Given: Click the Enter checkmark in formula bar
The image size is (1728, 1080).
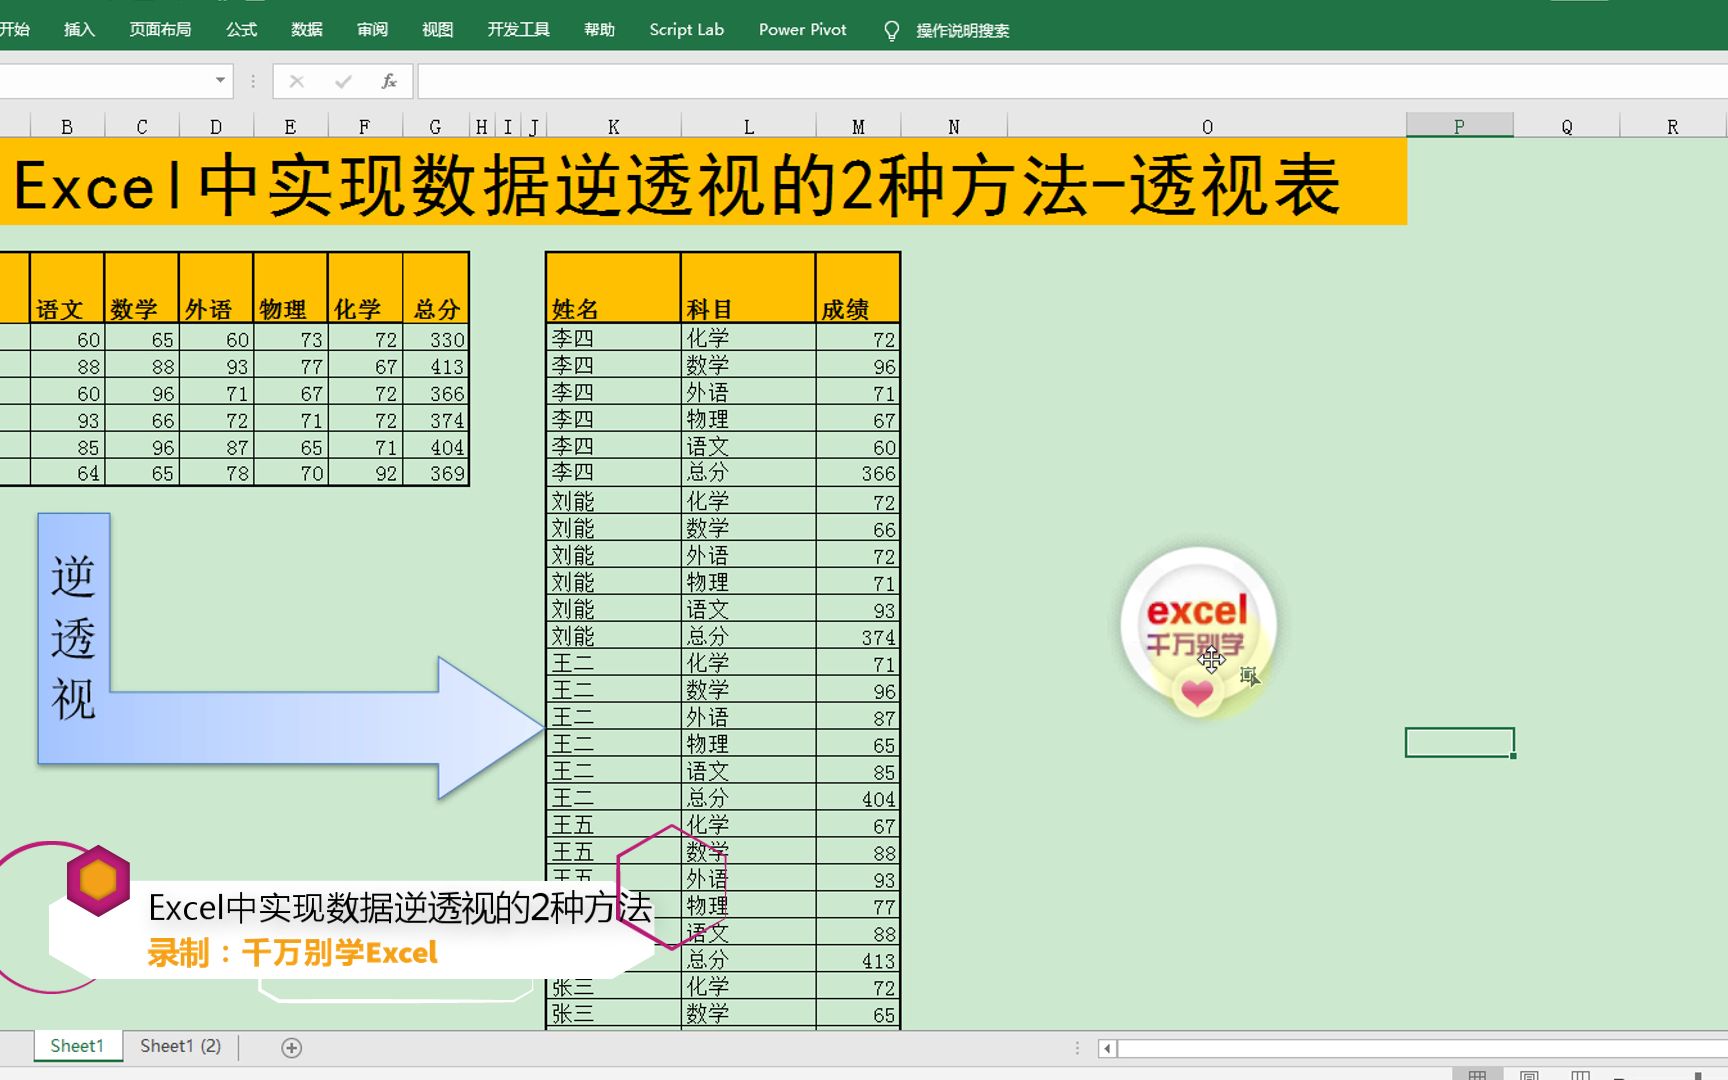Looking at the screenshot, I should [344, 81].
